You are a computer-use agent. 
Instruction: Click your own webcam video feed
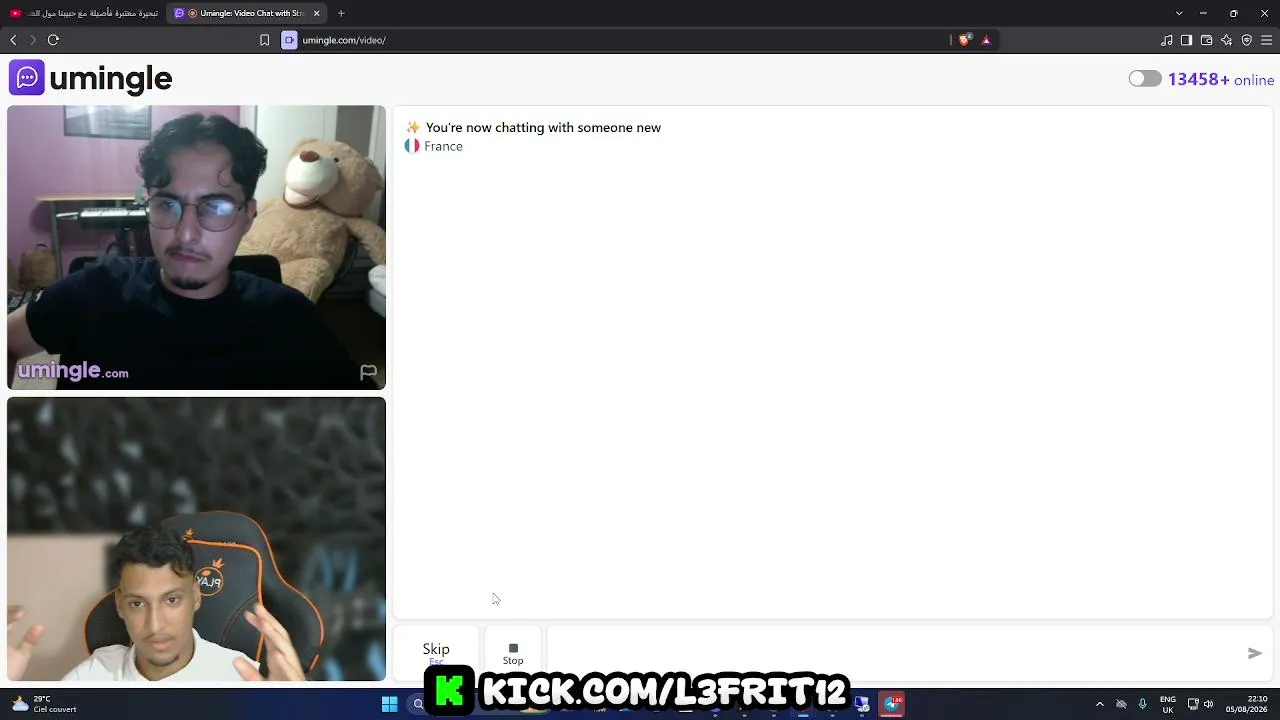tap(196, 539)
